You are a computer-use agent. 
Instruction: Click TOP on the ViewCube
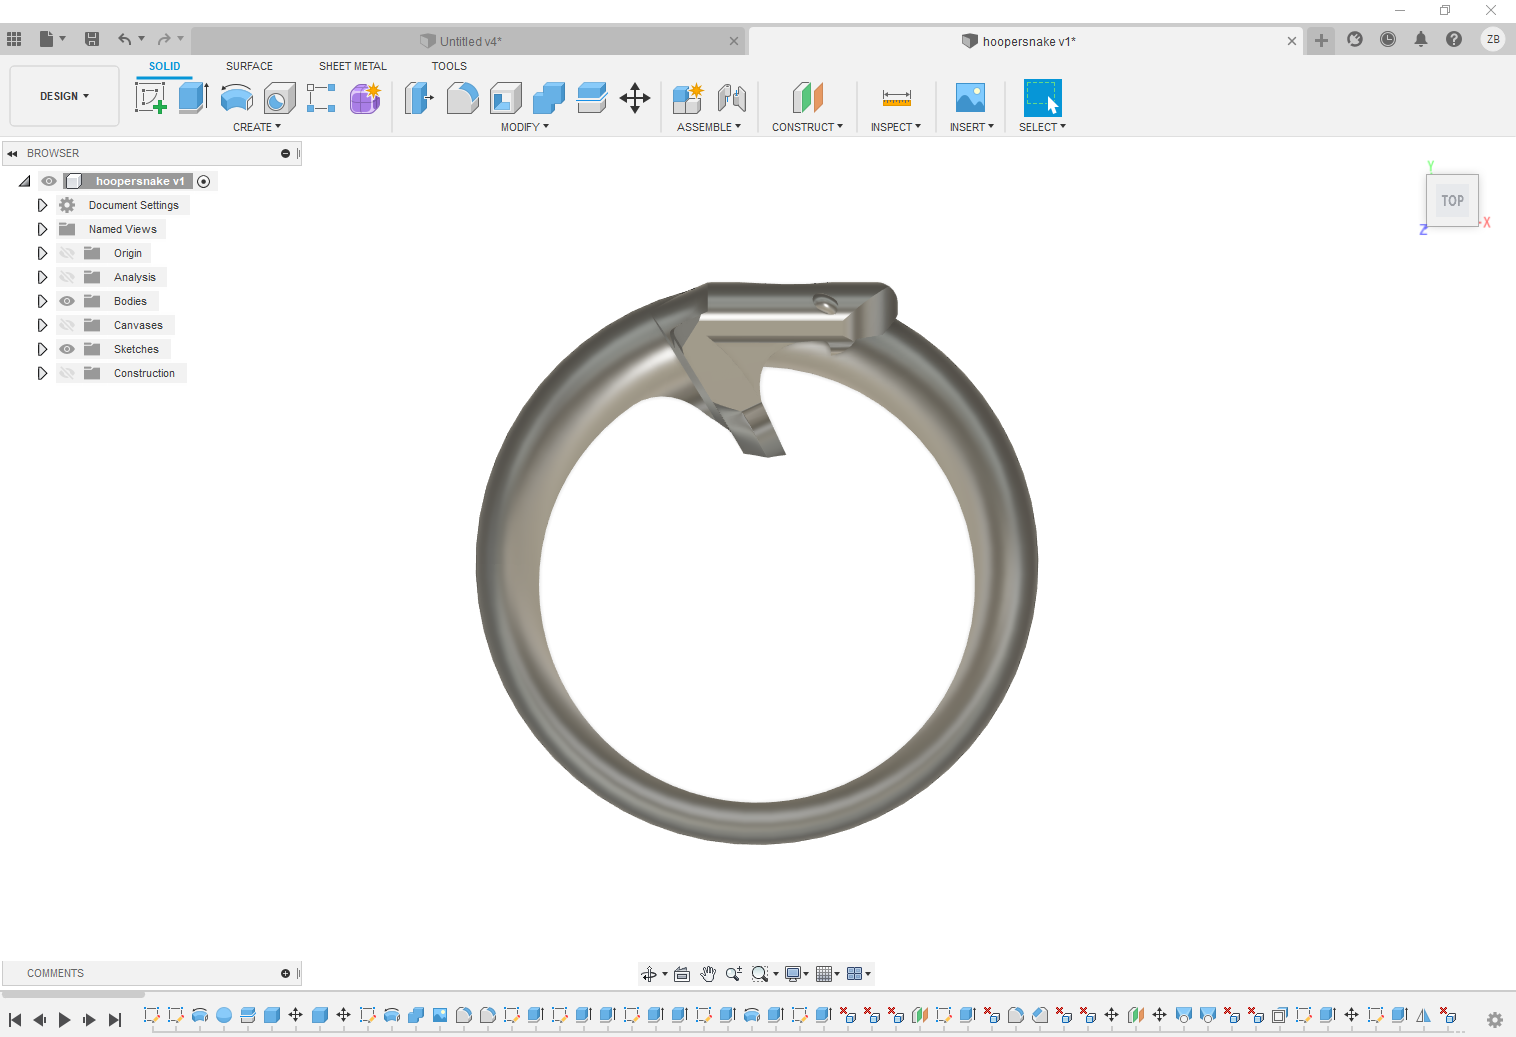pyautogui.click(x=1452, y=200)
